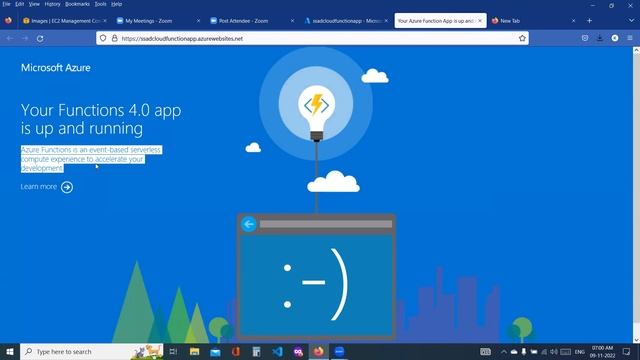Bookmark this page with the star
The width and height of the screenshot is (640, 360).
(522, 38)
